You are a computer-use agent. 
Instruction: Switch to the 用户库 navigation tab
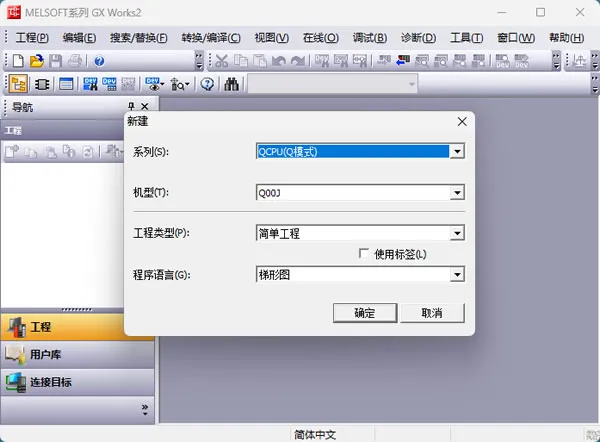78,354
